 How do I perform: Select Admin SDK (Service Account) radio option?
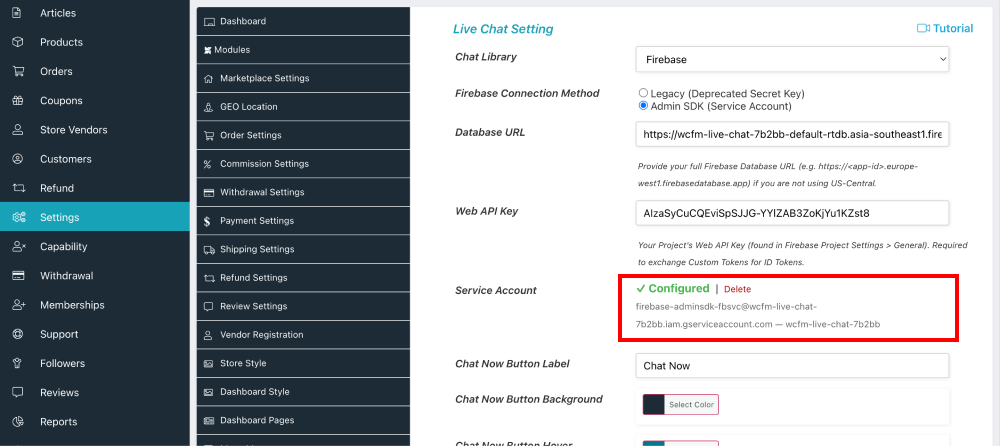tap(643, 106)
